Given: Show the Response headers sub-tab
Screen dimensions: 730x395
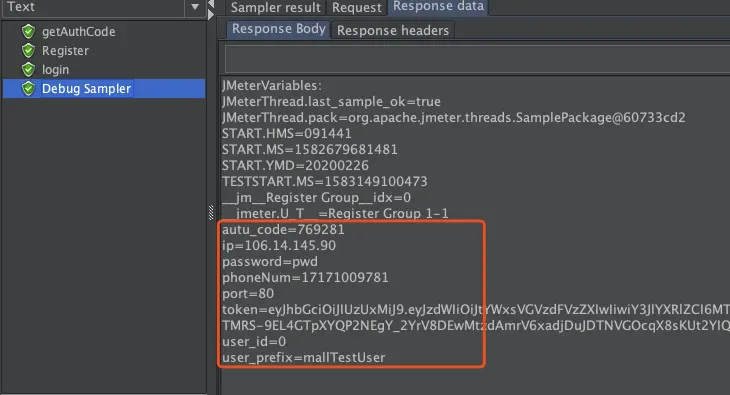Looking at the screenshot, I should coord(393,30).
